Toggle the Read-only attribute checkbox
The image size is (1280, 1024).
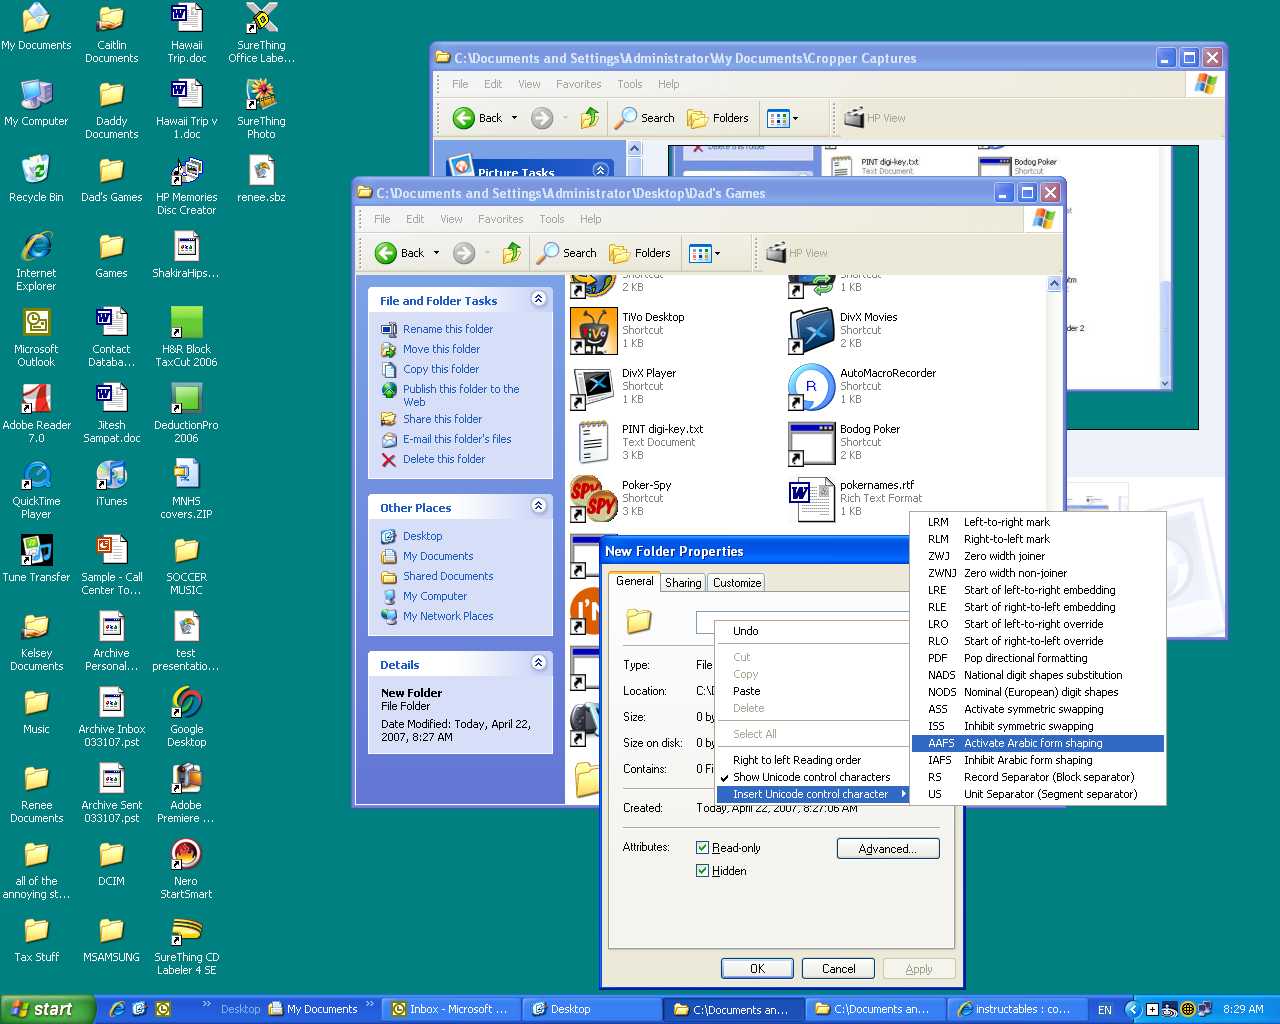[x=703, y=848]
